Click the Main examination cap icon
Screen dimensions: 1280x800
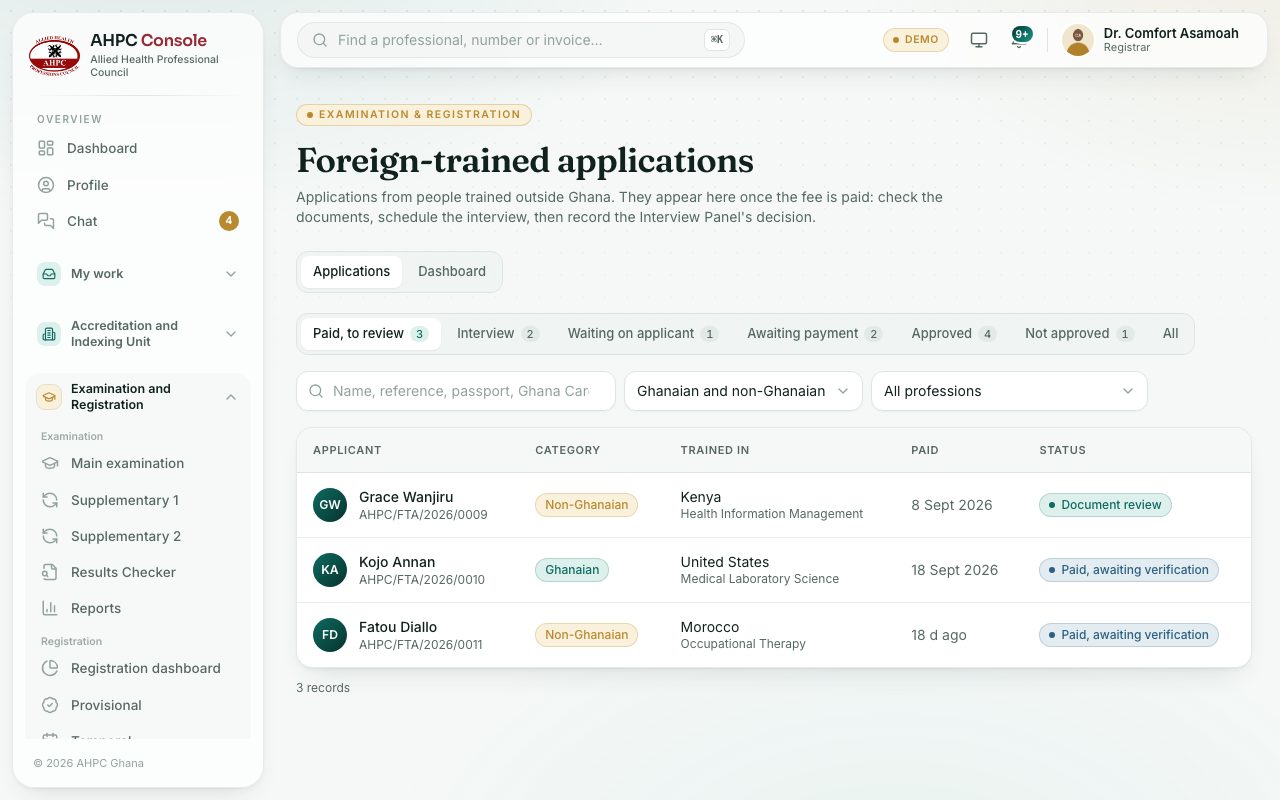click(50, 463)
